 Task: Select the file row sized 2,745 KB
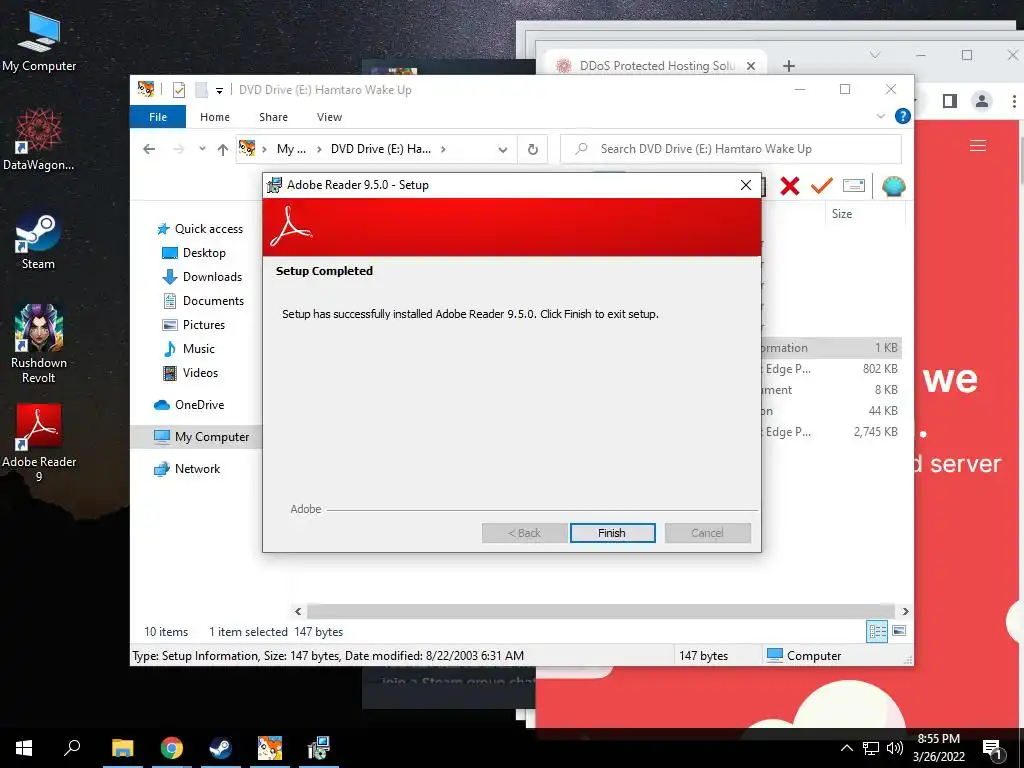tap(831, 432)
